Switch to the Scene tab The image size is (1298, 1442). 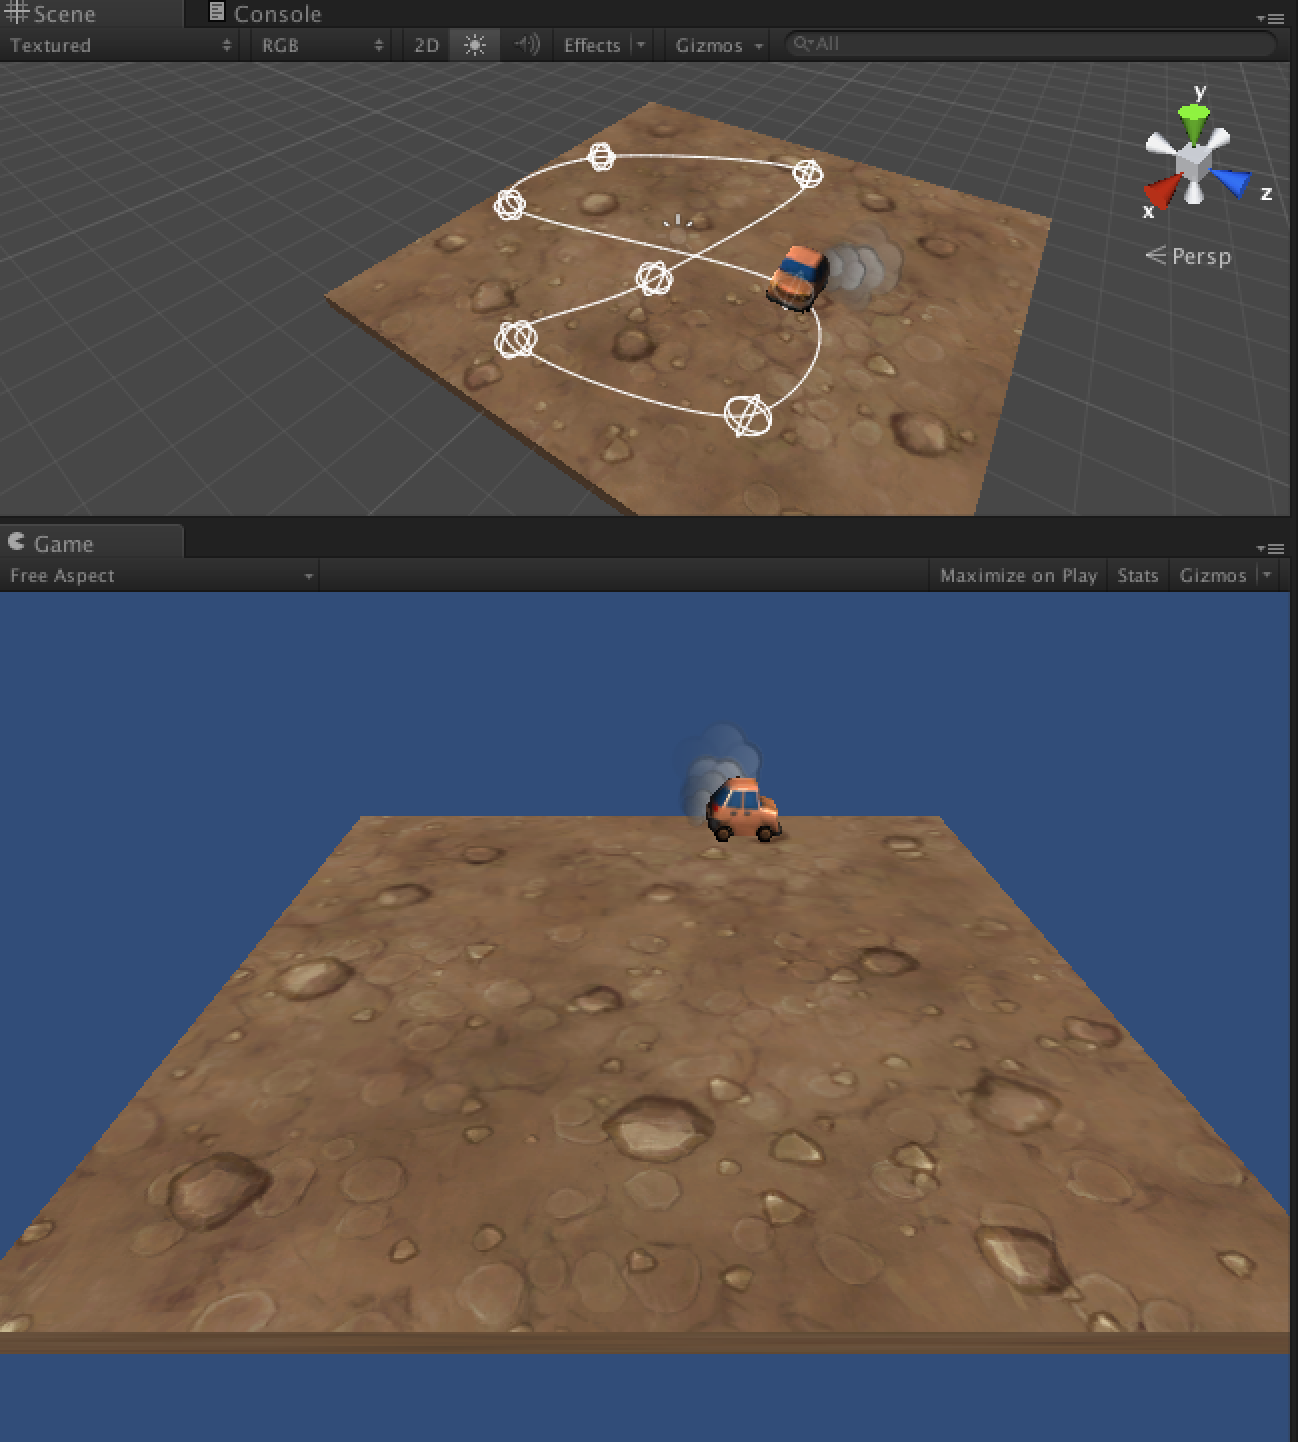point(90,14)
